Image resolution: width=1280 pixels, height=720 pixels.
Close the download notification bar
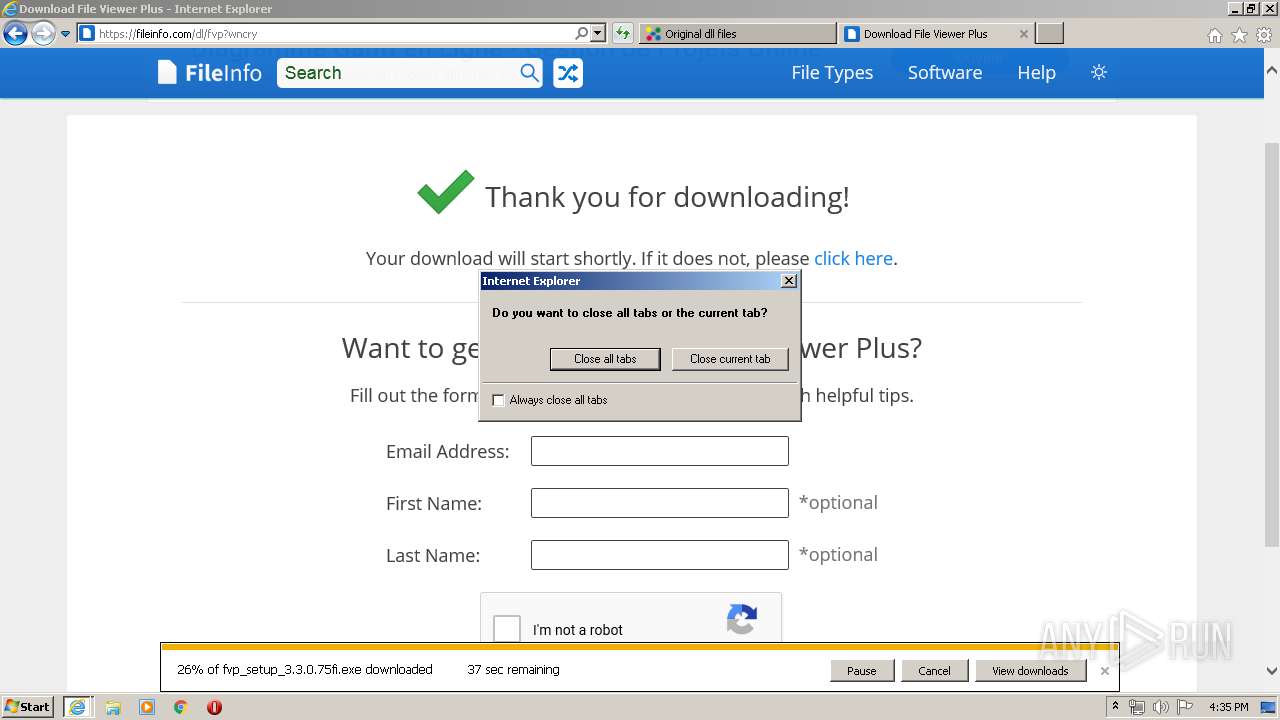(x=1105, y=671)
